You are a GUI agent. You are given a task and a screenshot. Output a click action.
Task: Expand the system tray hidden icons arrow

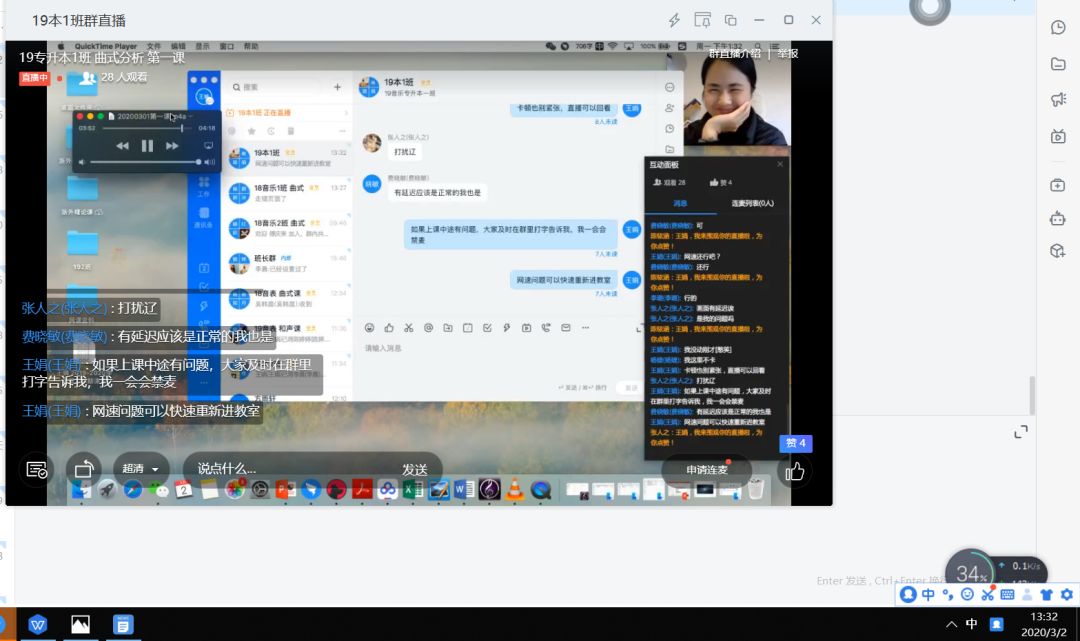[950, 624]
